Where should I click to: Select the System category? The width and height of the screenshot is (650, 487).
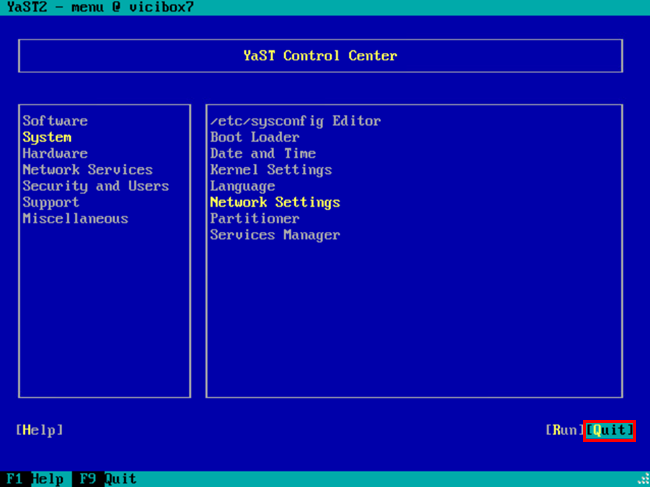pyautogui.click(x=47, y=137)
